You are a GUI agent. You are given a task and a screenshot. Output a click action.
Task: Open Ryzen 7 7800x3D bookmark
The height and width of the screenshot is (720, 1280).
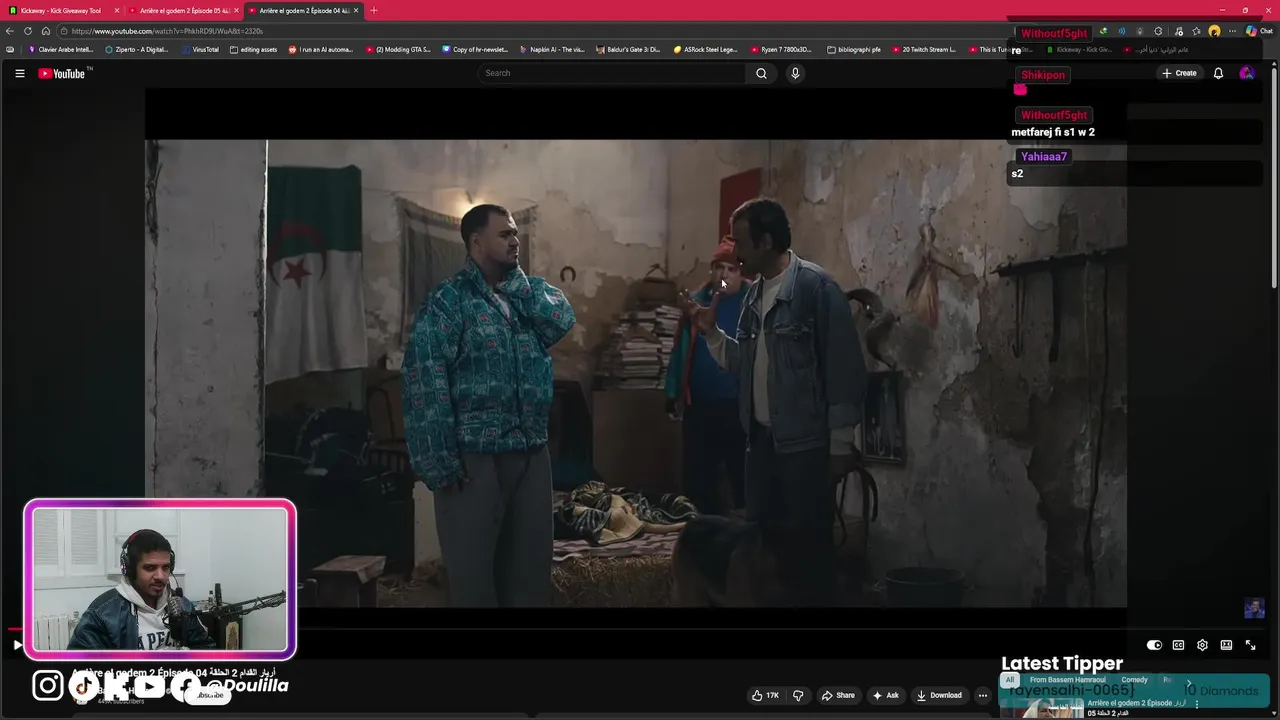pyautogui.click(x=781, y=49)
